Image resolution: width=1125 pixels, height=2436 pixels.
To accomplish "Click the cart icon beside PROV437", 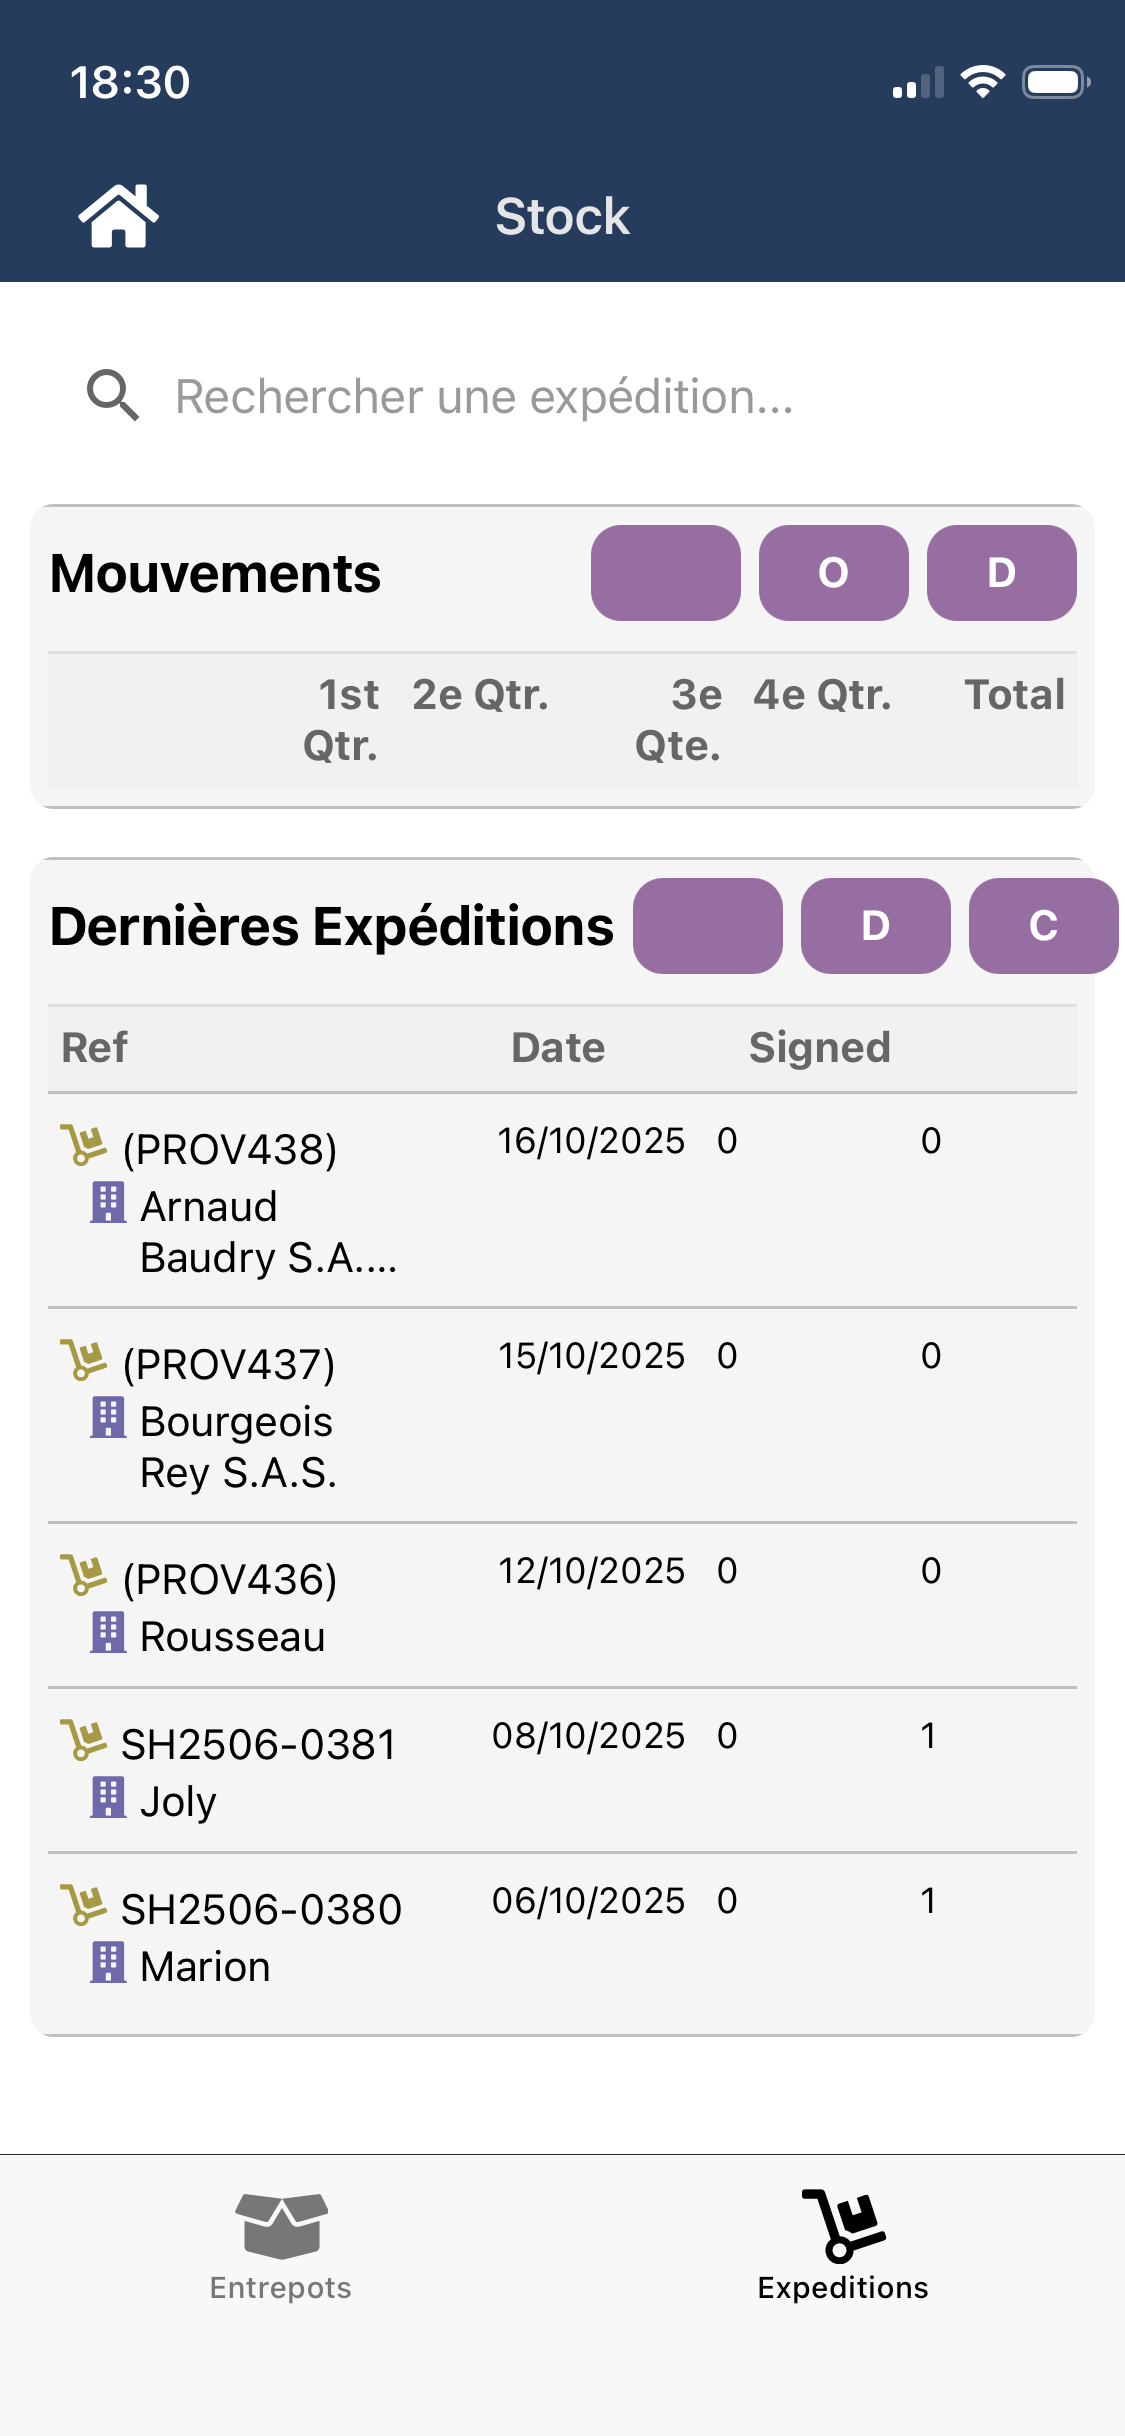I will click(x=84, y=1360).
